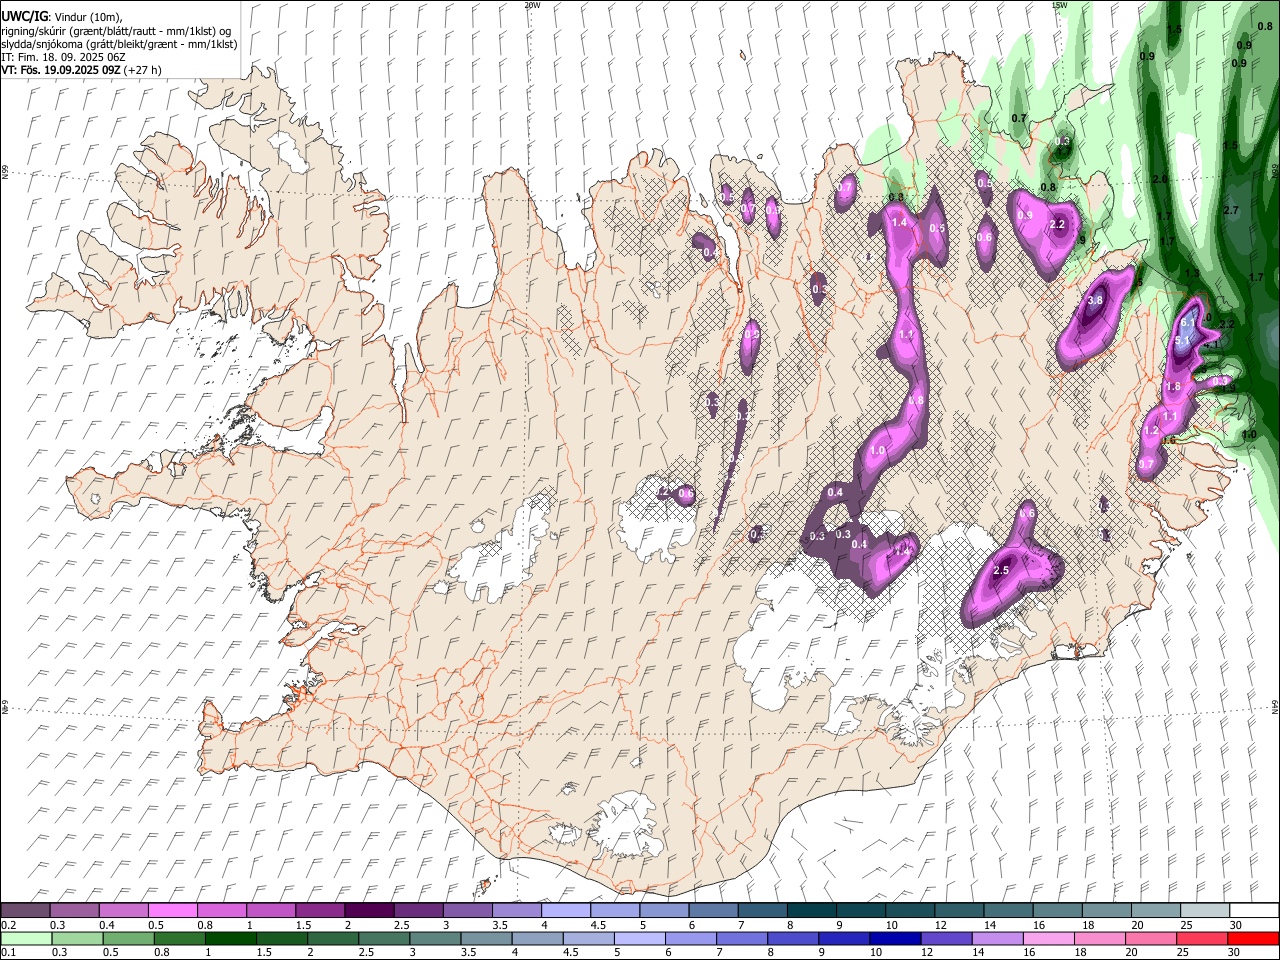
Task: Select the light grey swatch labeled 25 in upper scale
Action: pyautogui.click(x=1204, y=910)
